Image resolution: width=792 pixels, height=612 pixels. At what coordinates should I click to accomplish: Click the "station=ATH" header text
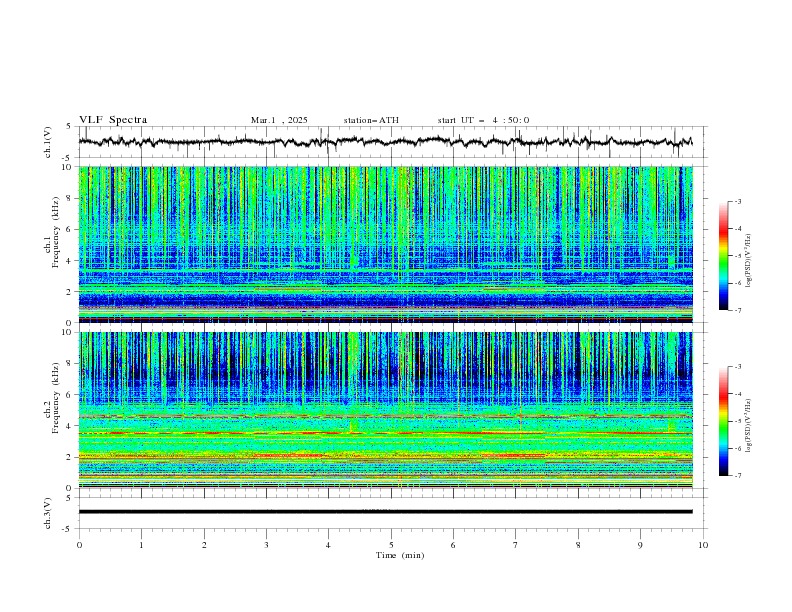(x=371, y=120)
